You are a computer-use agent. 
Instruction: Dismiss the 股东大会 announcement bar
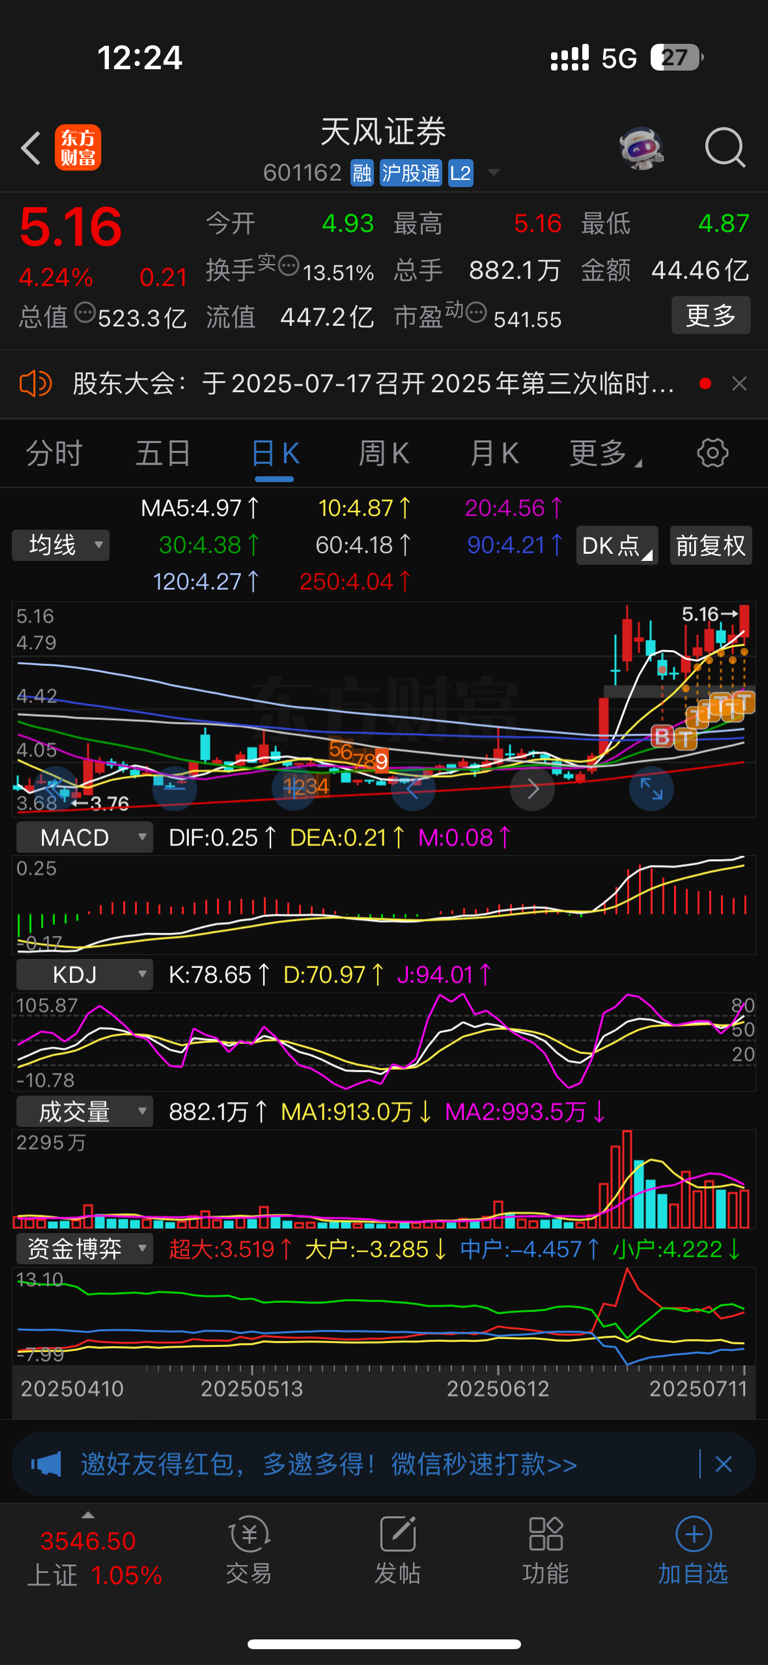pos(739,384)
